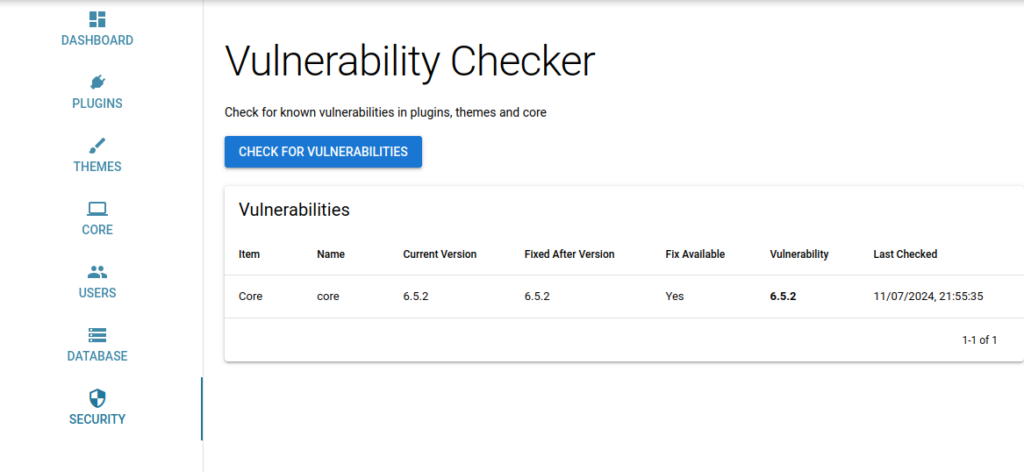Screen dimensions: 1024x472
Task: Click the Themes paintbrush icon
Action: 97,146
